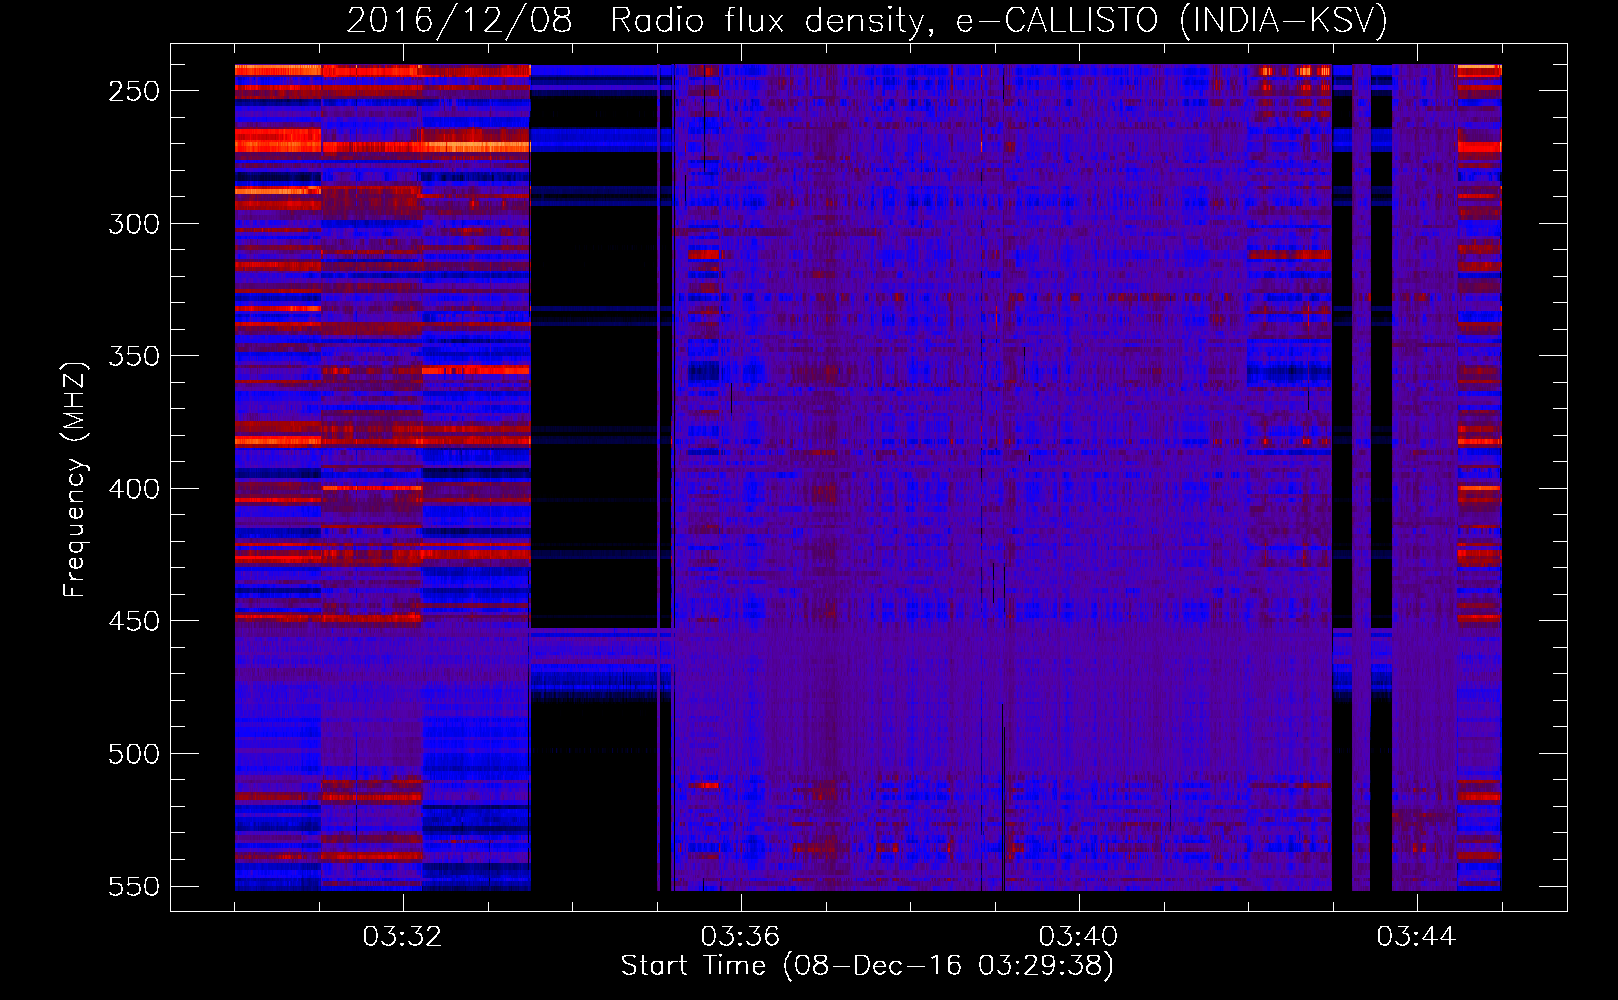
Task: Click the 03:36 time tick label
Action: coord(740,937)
